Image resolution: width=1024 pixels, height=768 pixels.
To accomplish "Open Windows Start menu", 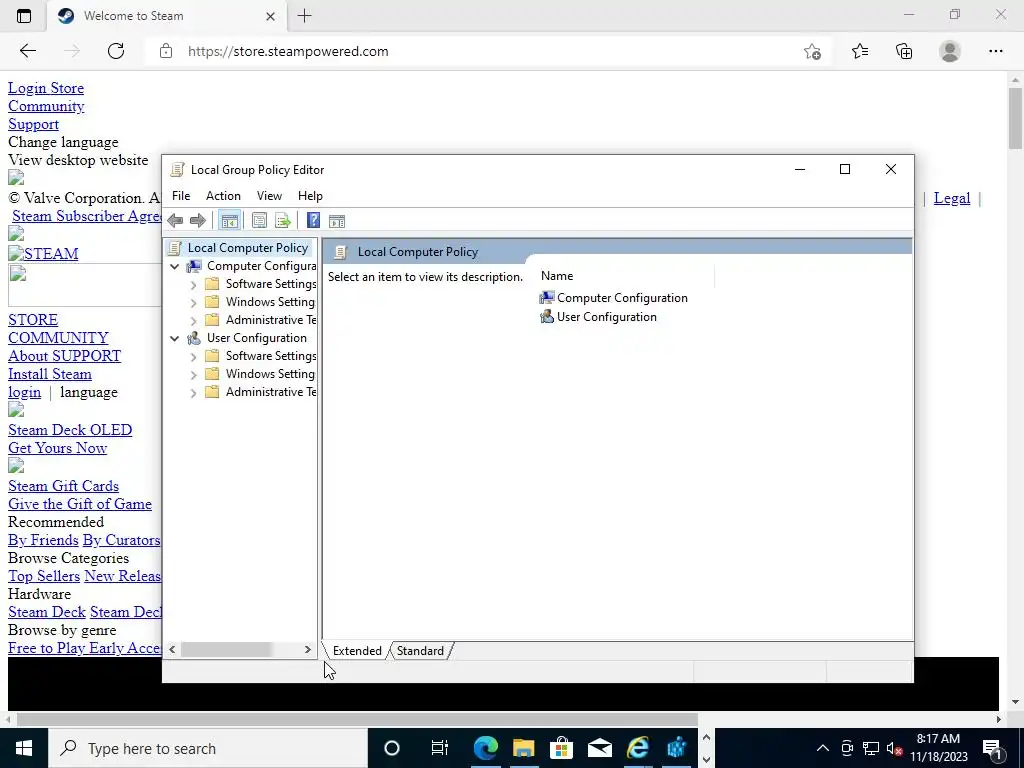I will (x=24, y=748).
